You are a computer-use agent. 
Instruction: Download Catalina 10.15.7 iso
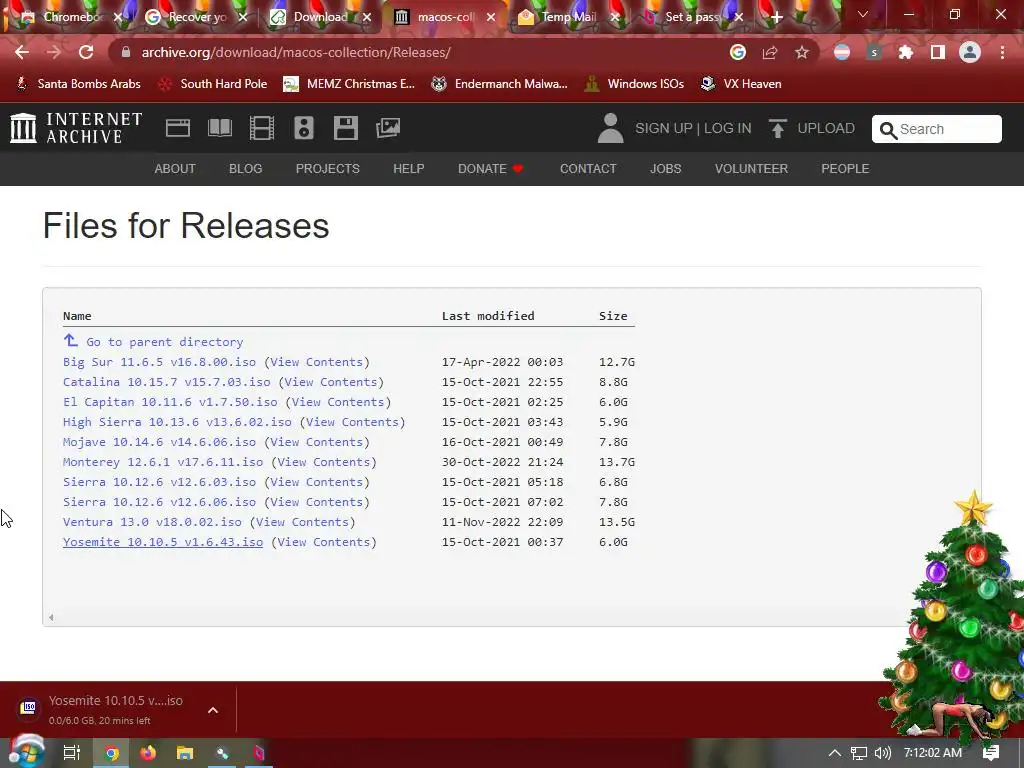click(x=167, y=382)
